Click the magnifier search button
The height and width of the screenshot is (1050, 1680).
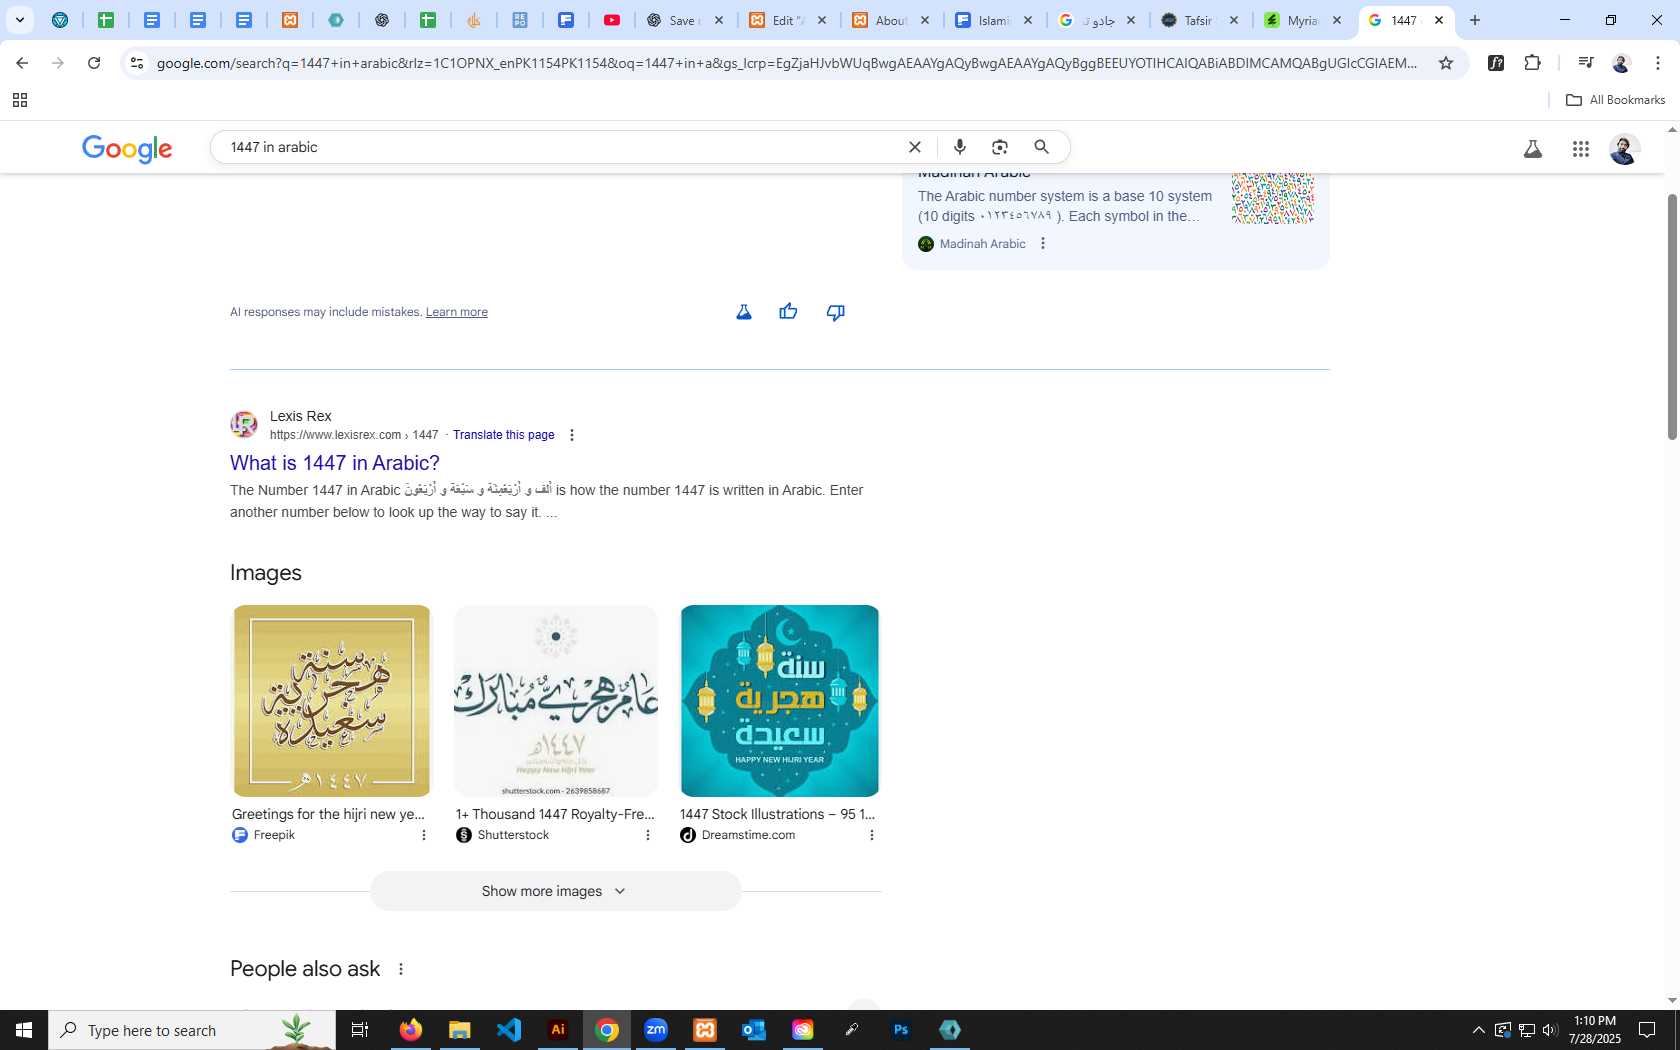tap(1042, 147)
